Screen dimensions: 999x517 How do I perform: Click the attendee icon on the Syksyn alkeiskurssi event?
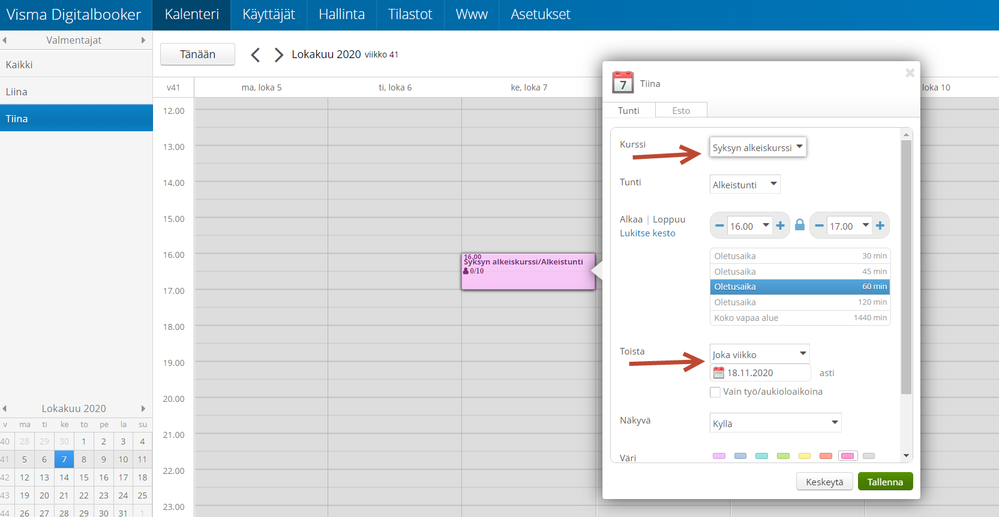(466, 271)
